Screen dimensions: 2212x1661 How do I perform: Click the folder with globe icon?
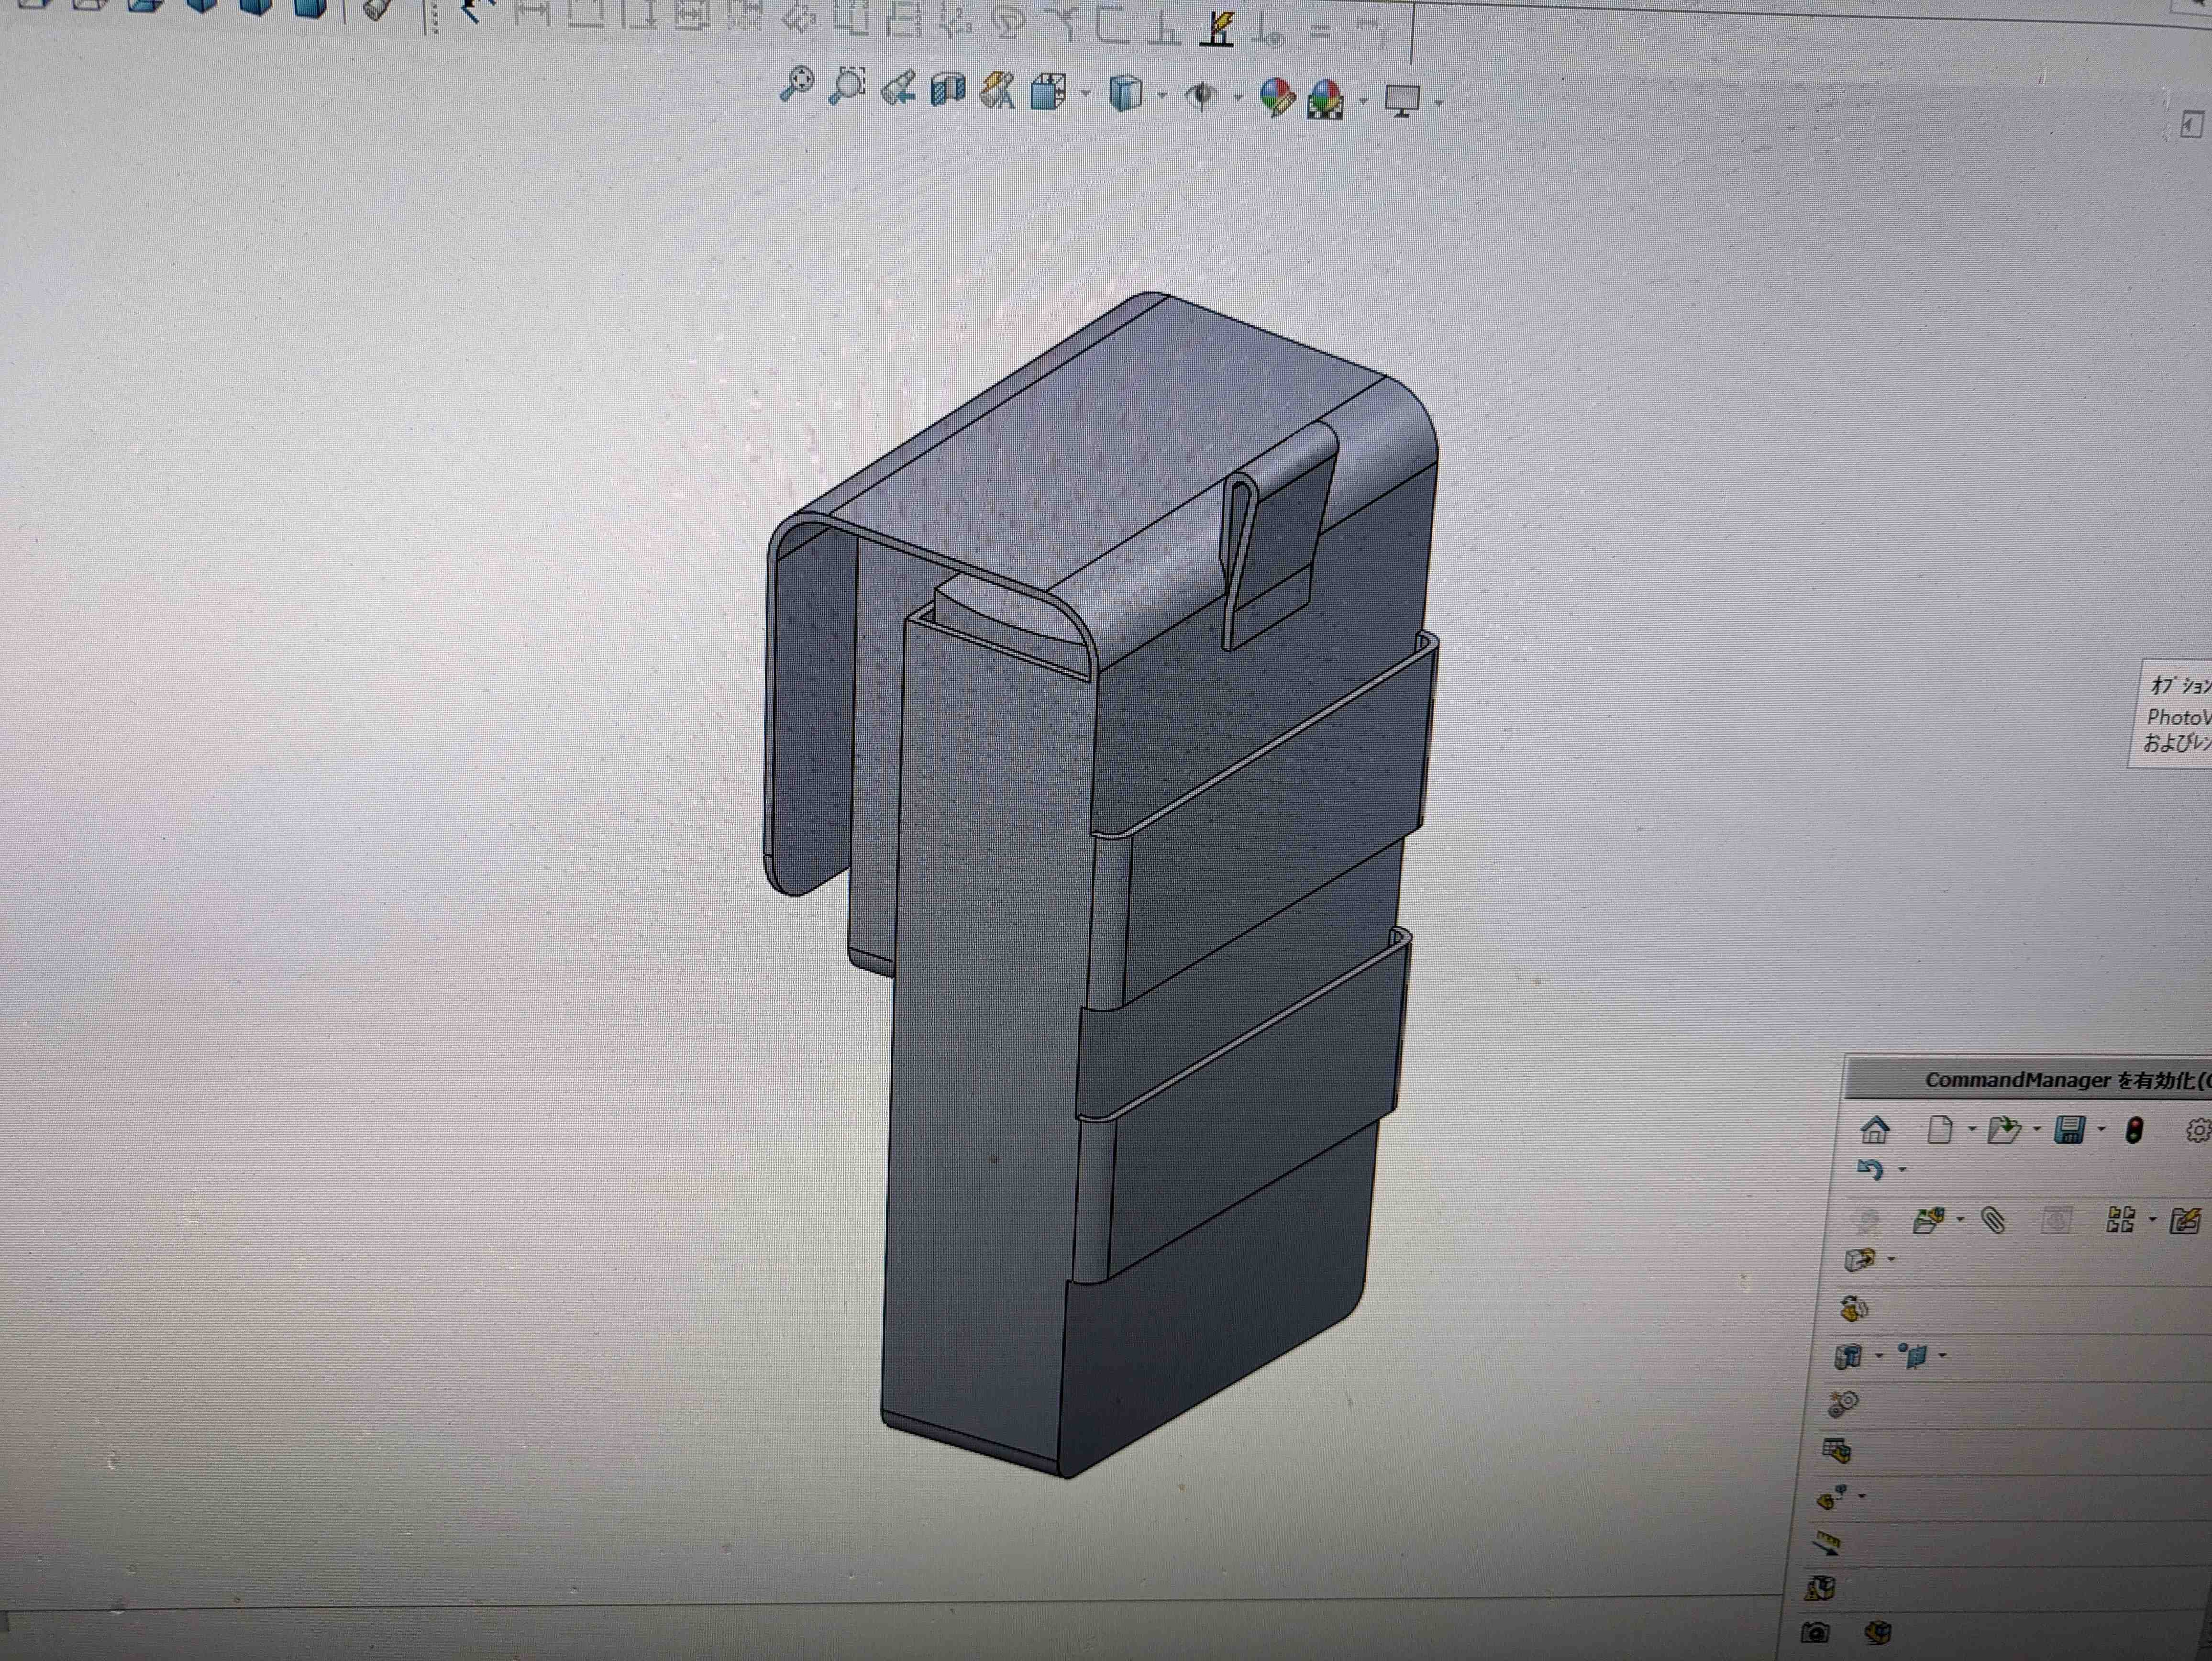[x=1928, y=1220]
